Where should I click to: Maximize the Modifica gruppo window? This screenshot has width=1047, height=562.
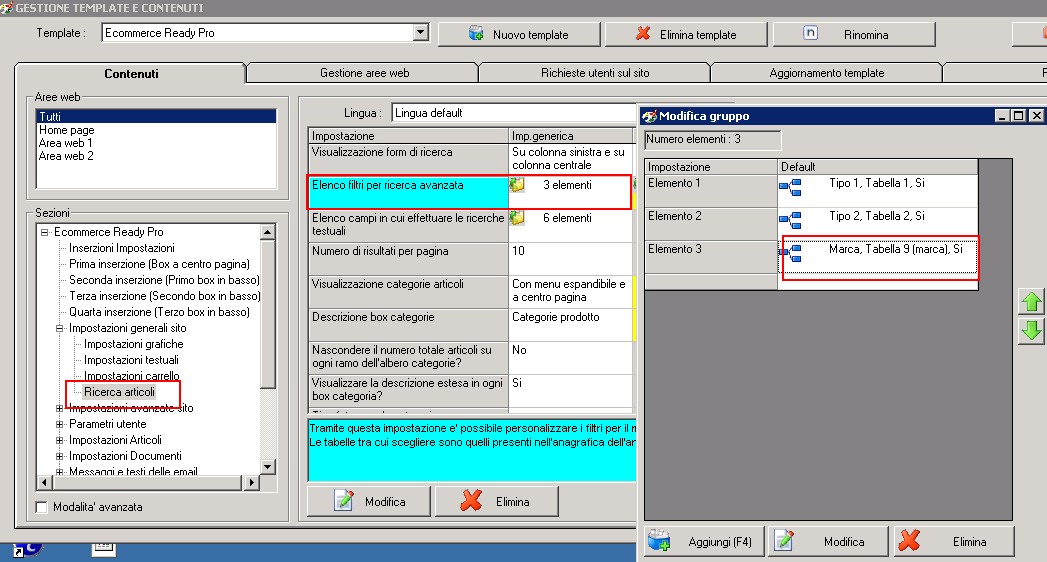tap(1019, 115)
